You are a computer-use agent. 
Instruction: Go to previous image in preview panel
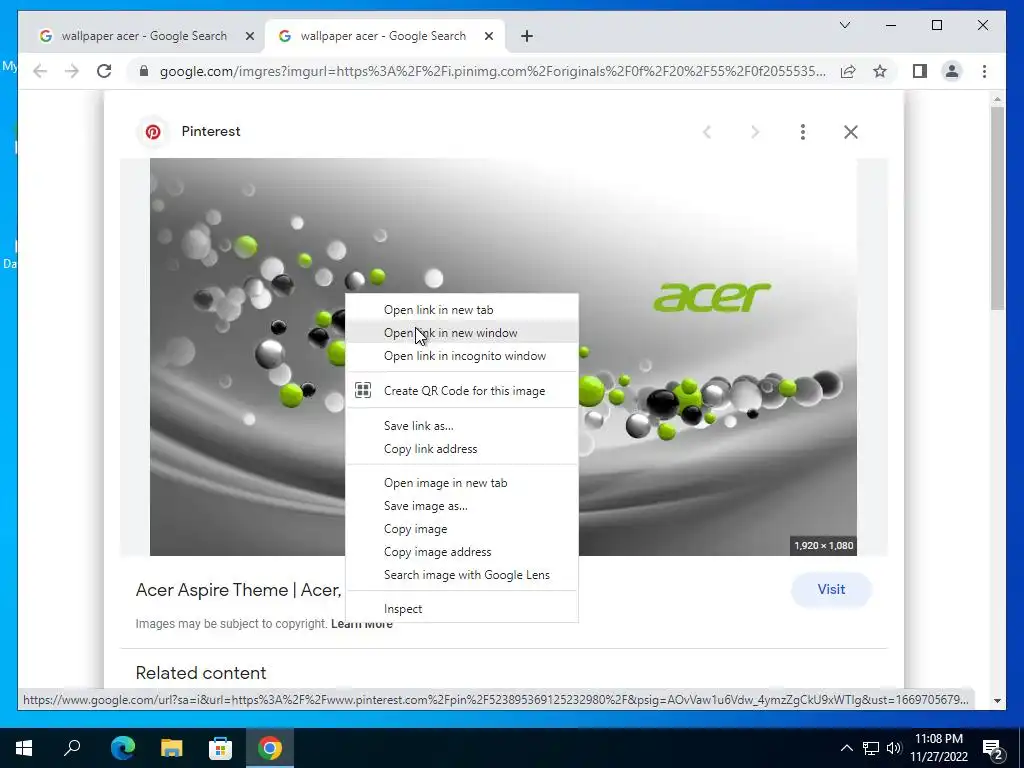(707, 132)
